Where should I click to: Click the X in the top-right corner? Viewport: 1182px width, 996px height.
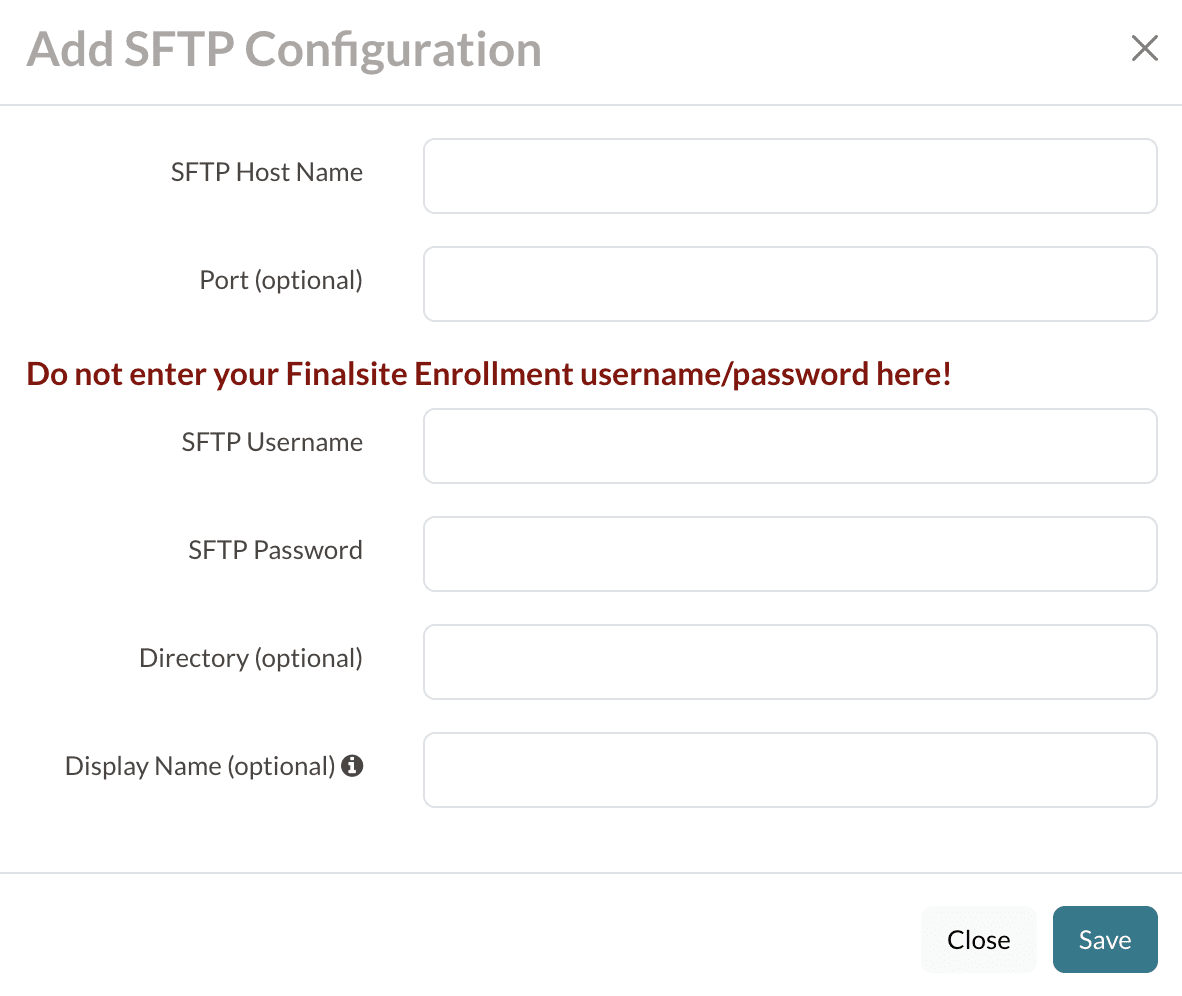coord(1144,48)
